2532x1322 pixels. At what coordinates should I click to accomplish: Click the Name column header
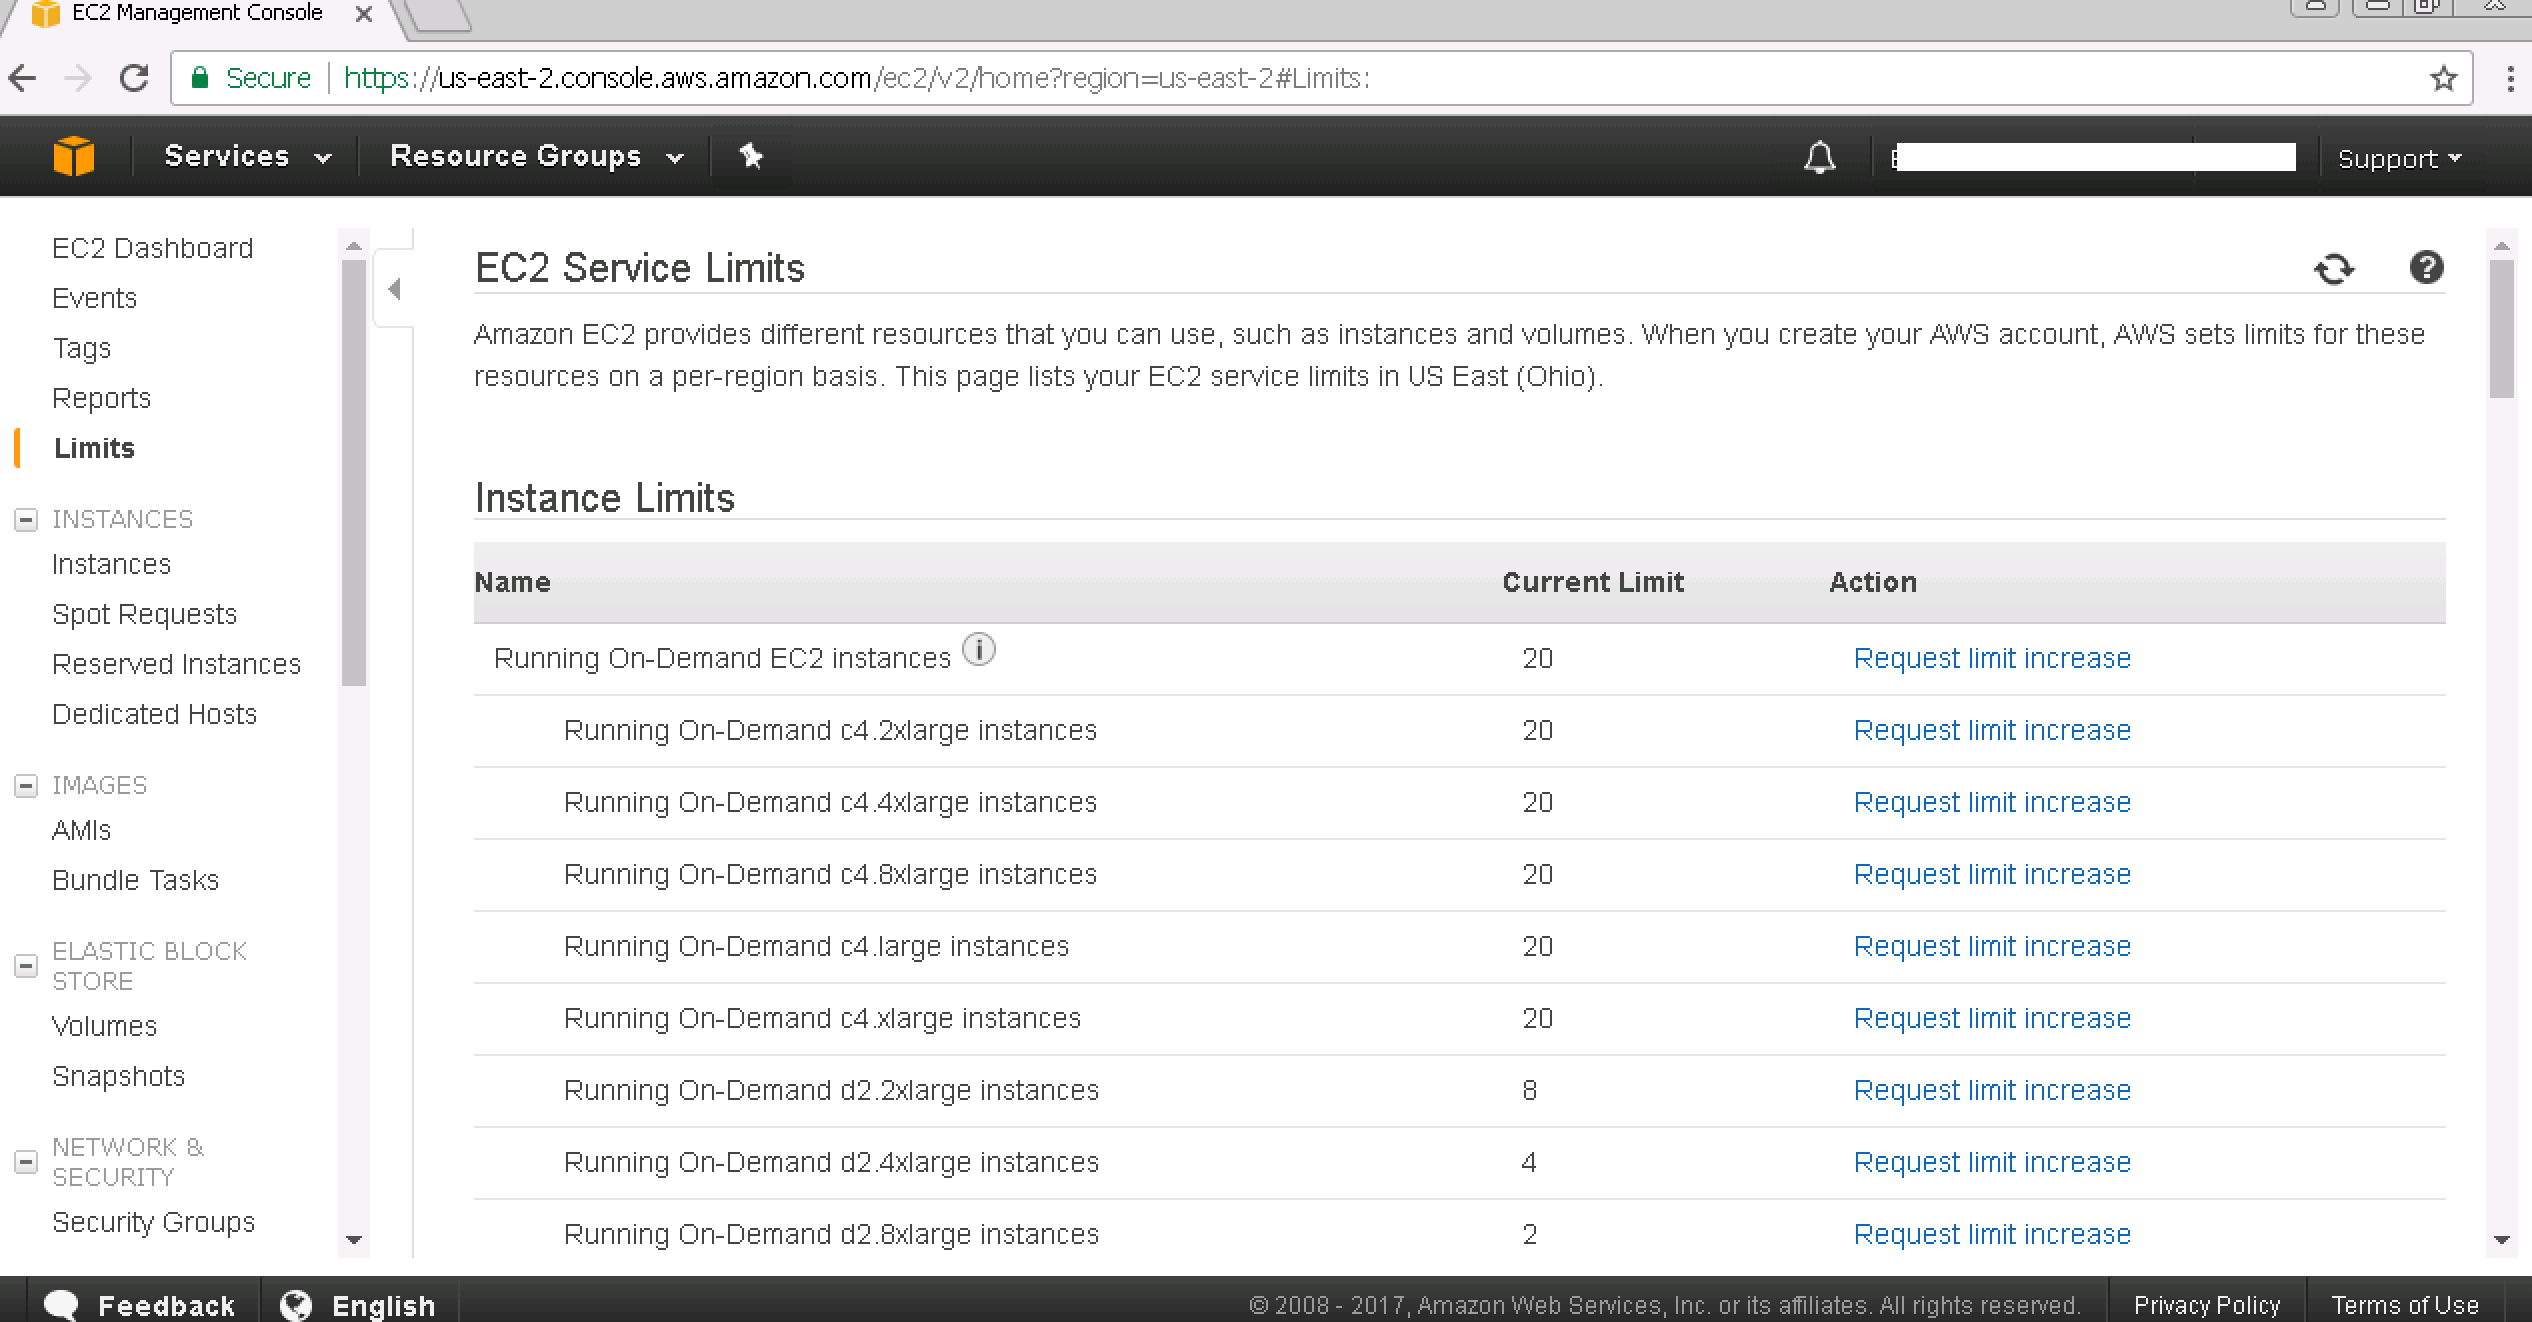(512, 582)
